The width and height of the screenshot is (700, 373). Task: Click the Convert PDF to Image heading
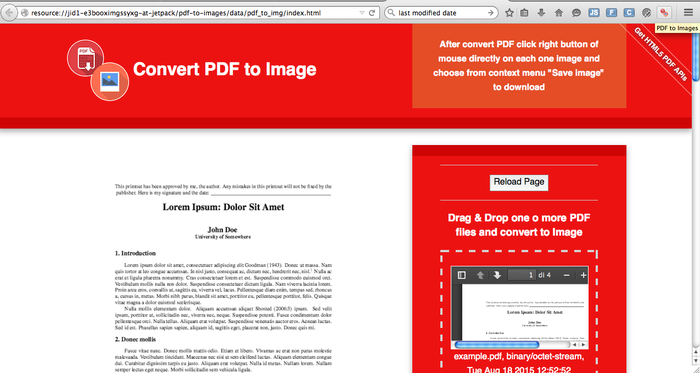(225, 69)
